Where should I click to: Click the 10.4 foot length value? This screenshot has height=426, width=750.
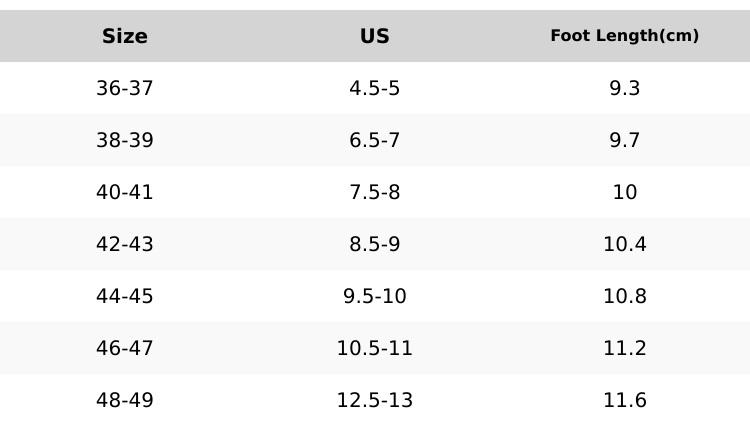624,244
